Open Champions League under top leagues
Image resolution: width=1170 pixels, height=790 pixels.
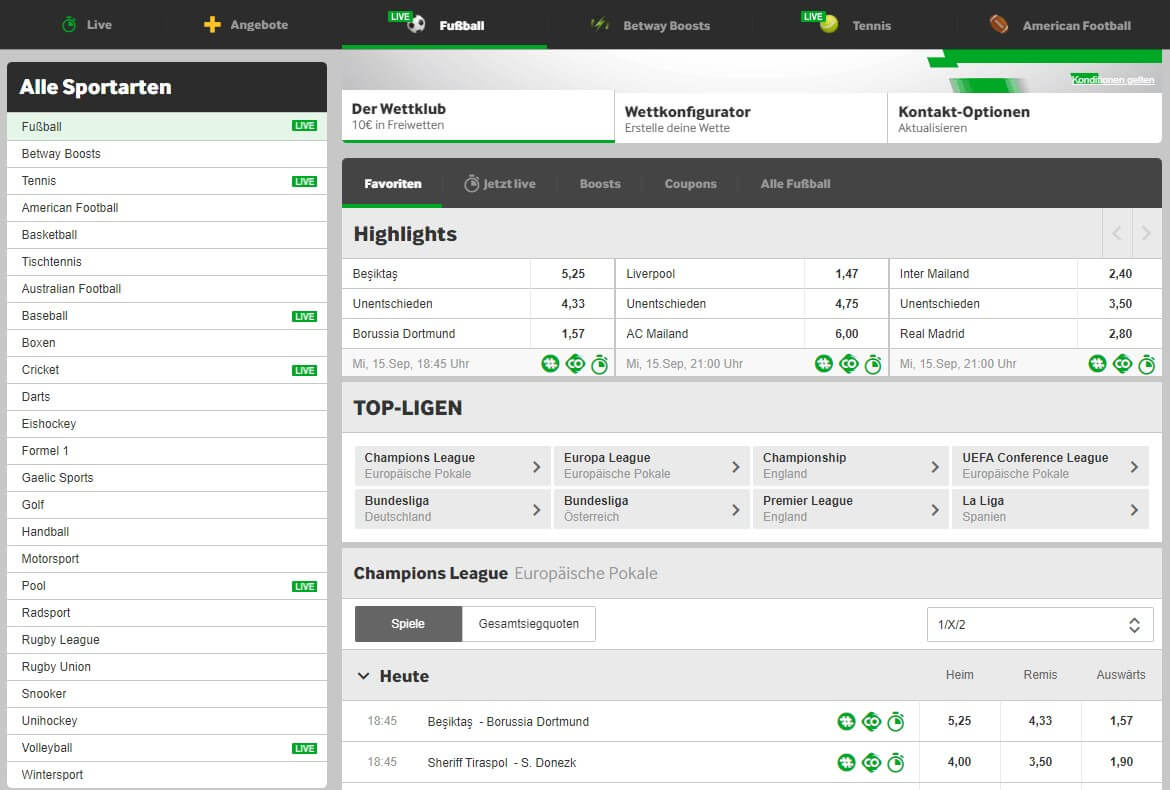pos(452,465)
